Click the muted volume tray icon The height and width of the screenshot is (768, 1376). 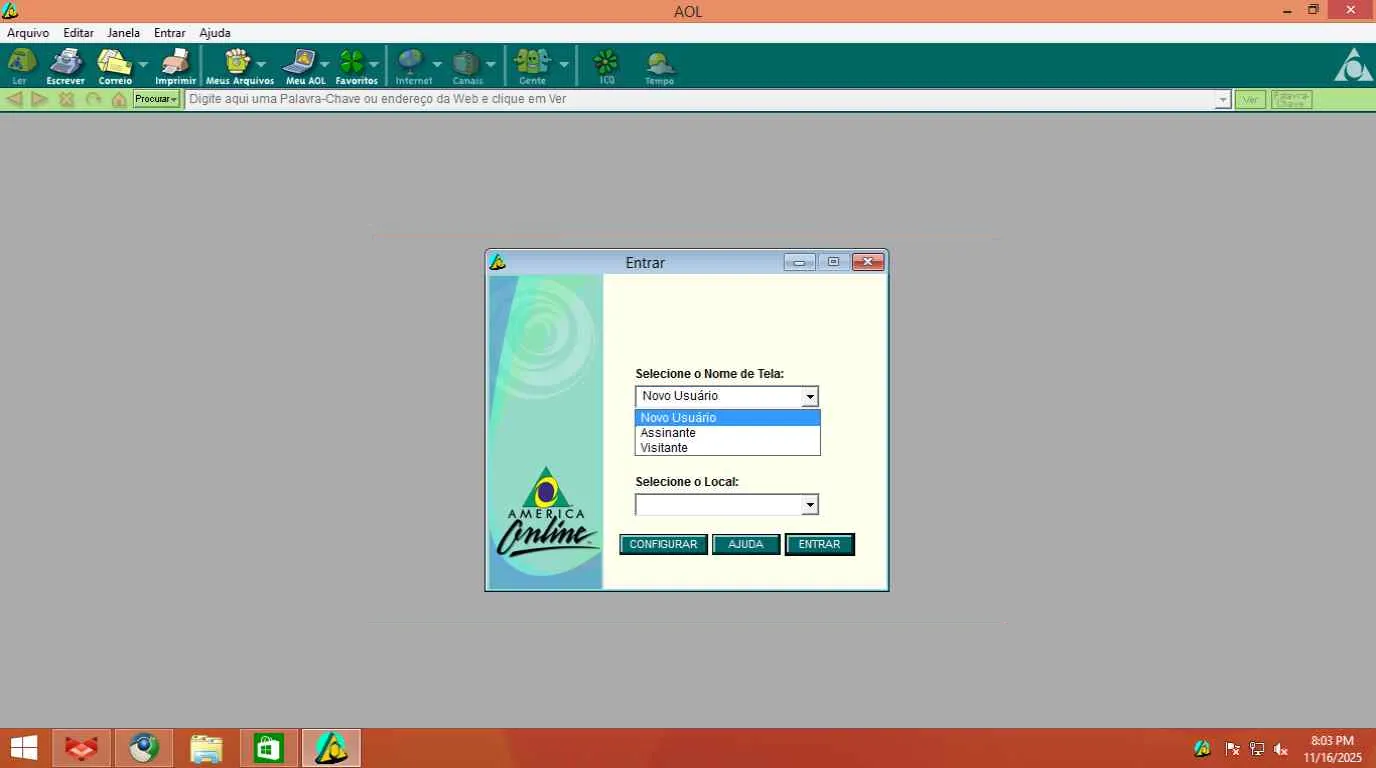(1281, 748)
